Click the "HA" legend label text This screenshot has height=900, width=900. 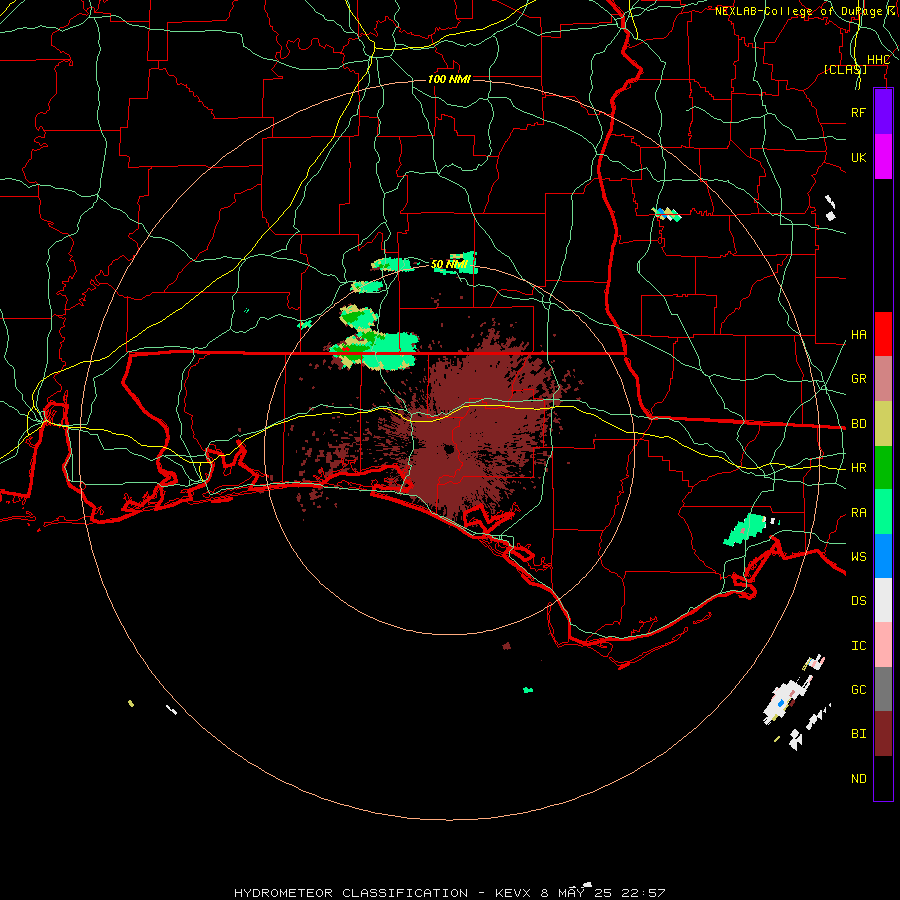coord(858,334)
